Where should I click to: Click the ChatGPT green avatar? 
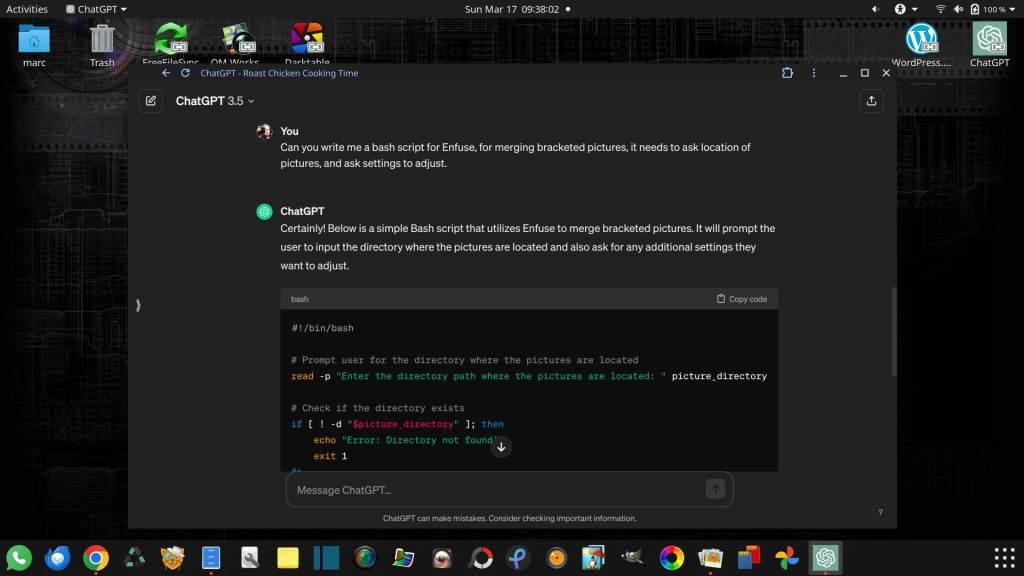point(264,212)
